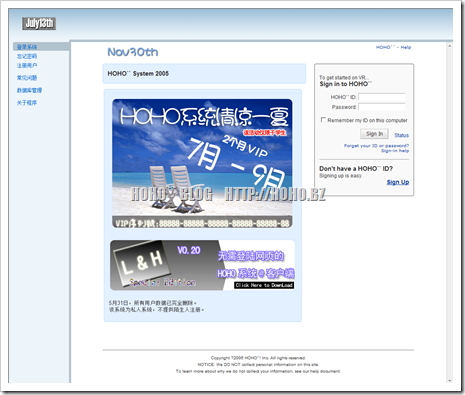Click the page scrollbar down arrow

point(450,381)
